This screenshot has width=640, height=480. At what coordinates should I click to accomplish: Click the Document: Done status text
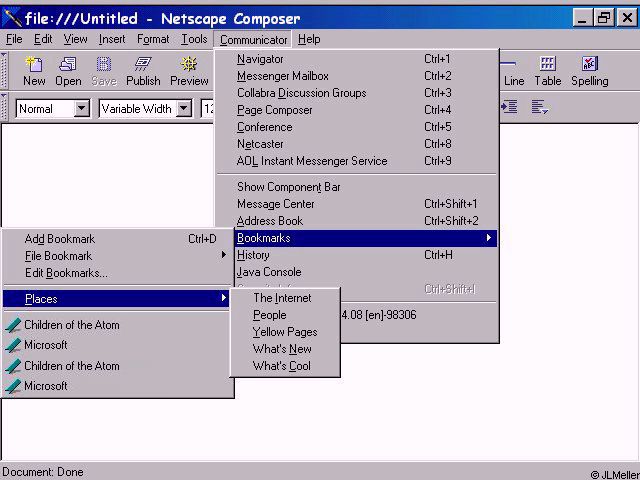pos(42,472)
